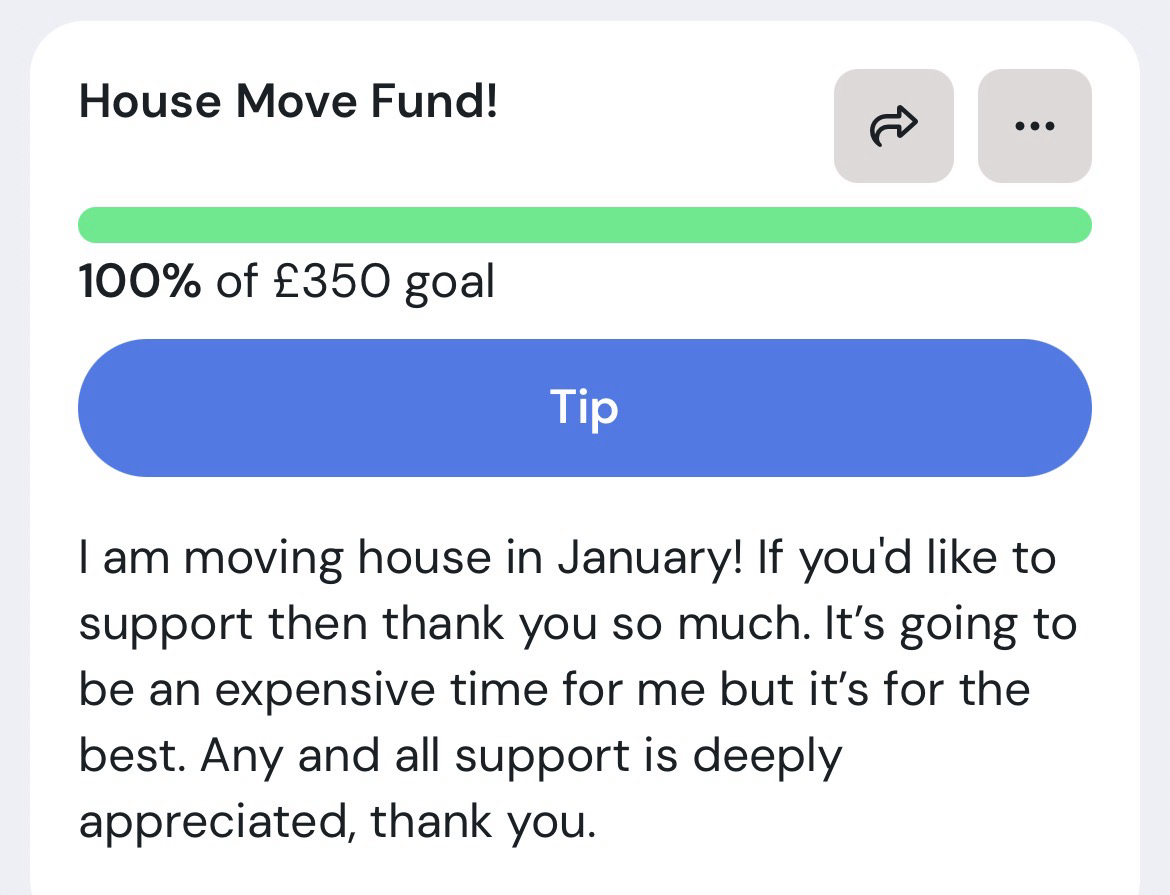1170x895 pixels.
Task: Open the three-dot more options menu
Action: 1034,127
